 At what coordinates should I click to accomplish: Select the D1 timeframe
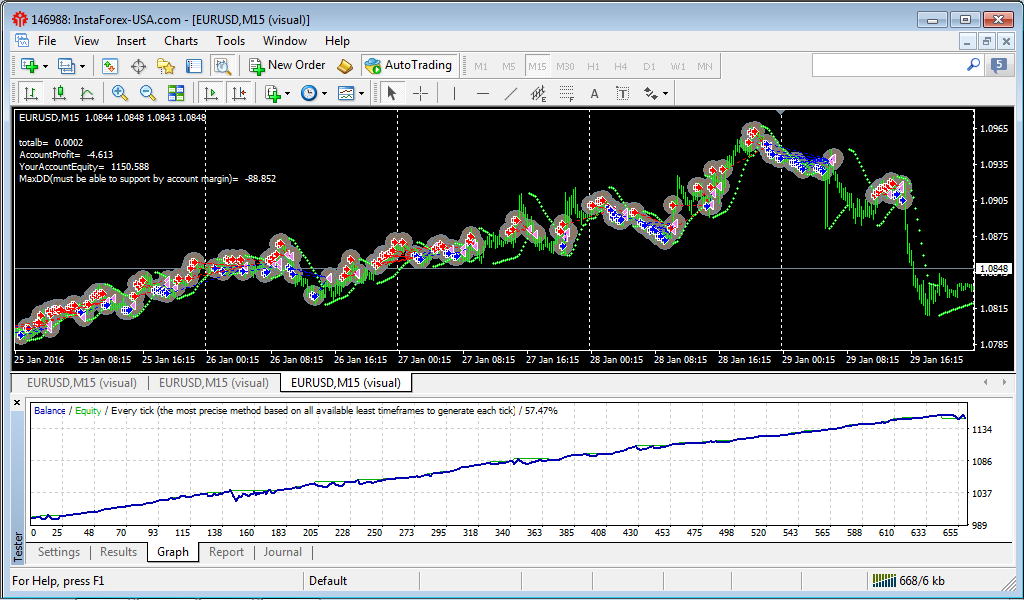click(x=649, y=66)
